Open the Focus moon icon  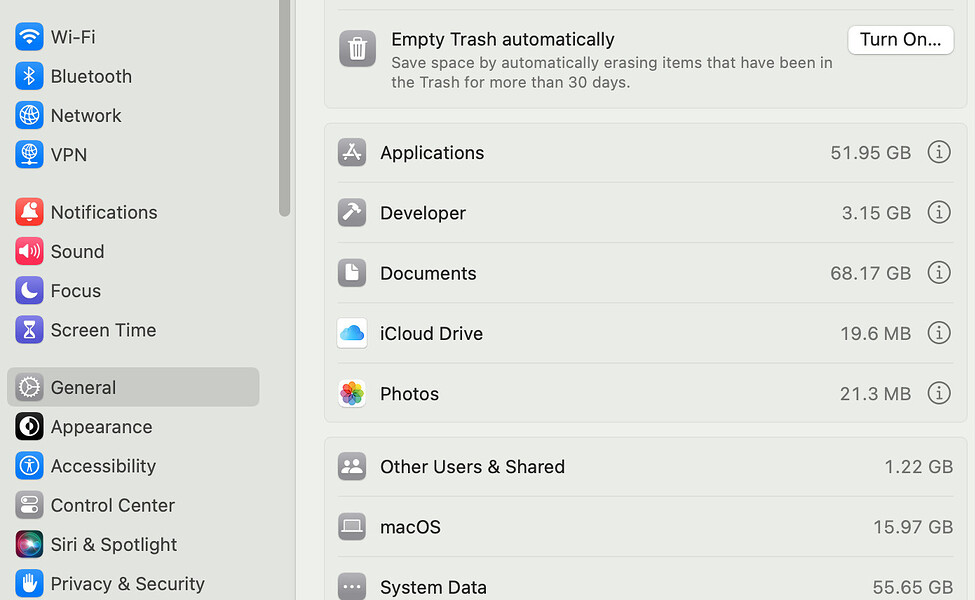coord(29,290)
